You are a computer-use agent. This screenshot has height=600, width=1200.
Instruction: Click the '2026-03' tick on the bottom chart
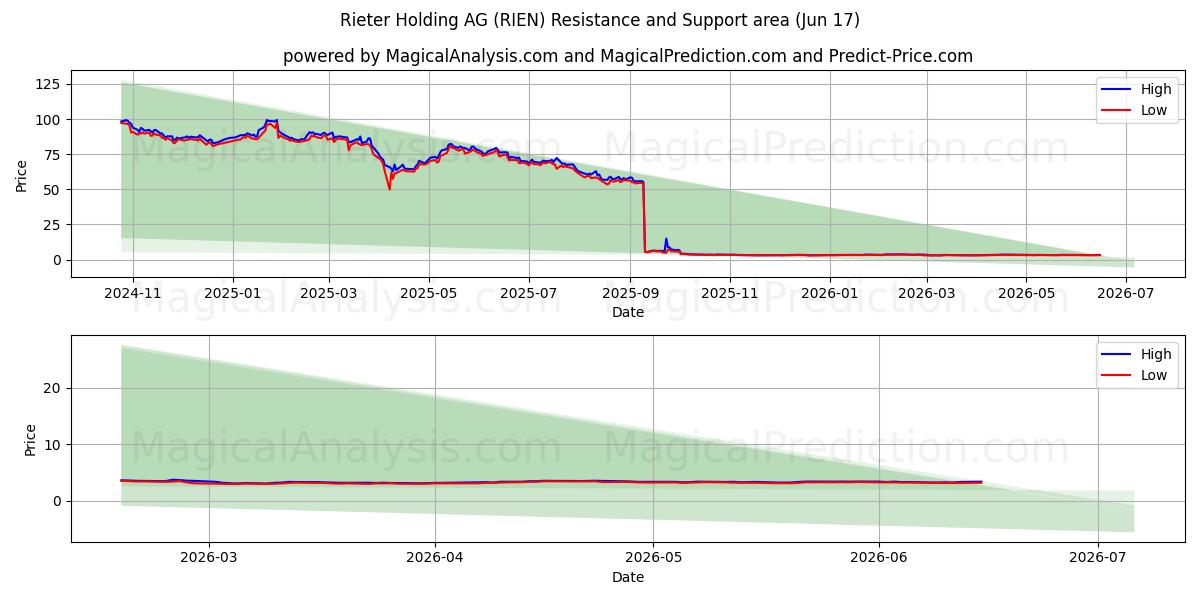(x=209, y=558)
